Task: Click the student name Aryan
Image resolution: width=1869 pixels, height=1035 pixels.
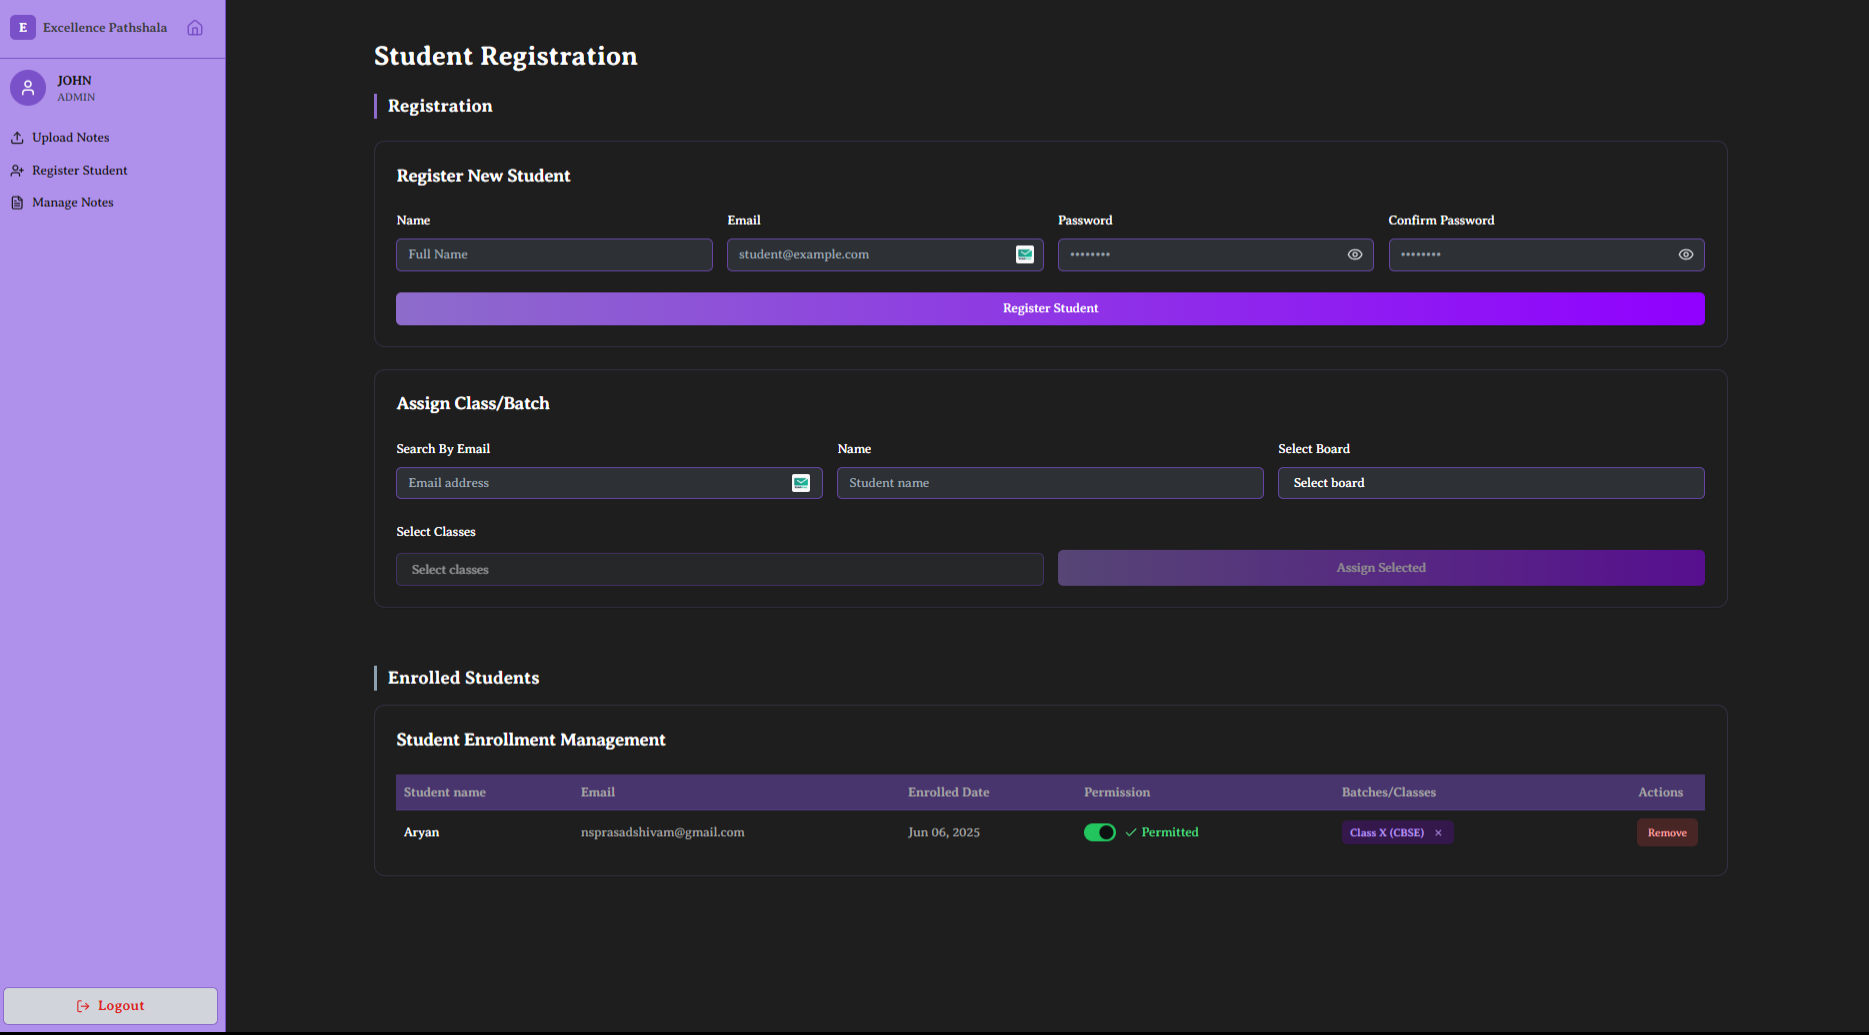Action: point(421,833)
